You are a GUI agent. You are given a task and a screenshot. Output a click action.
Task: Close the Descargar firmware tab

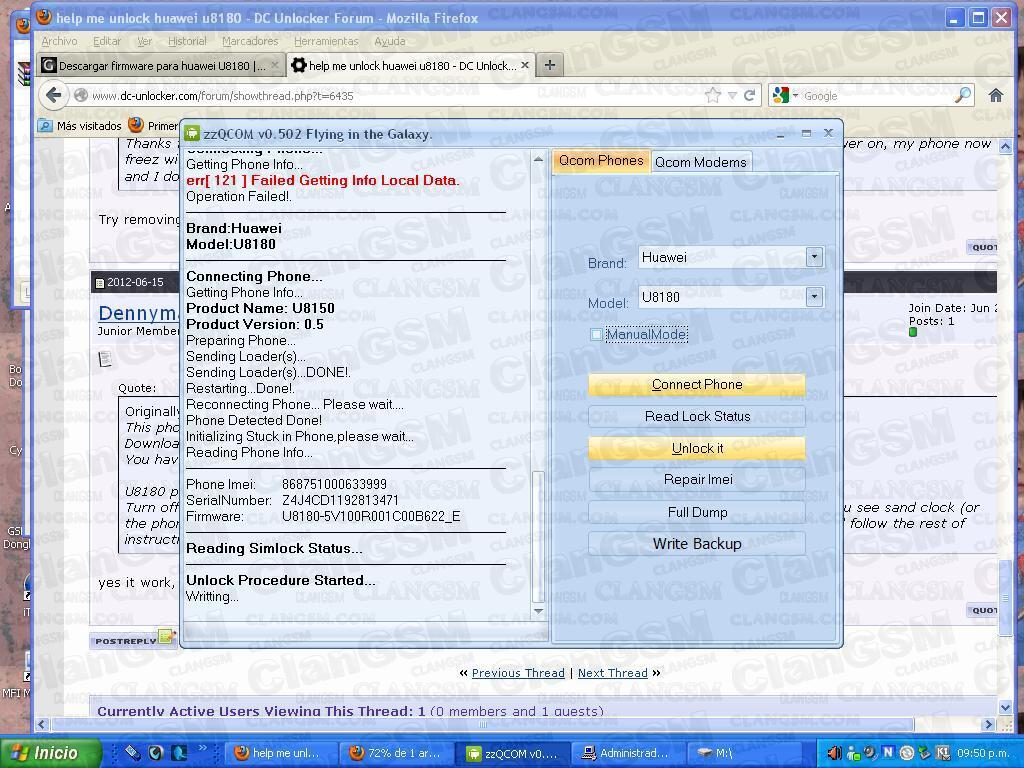(x=275, y=65)
